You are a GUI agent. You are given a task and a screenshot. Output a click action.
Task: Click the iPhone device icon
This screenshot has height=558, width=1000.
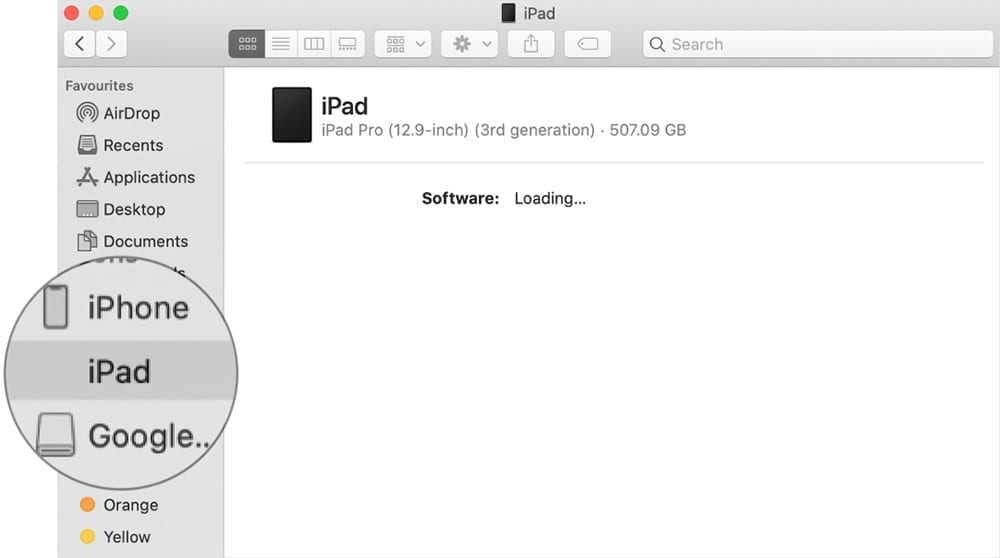(x=55, y=307)
